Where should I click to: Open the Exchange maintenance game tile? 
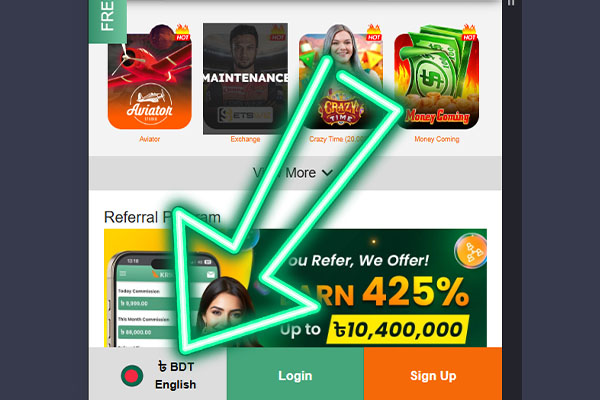coord(245,78)
